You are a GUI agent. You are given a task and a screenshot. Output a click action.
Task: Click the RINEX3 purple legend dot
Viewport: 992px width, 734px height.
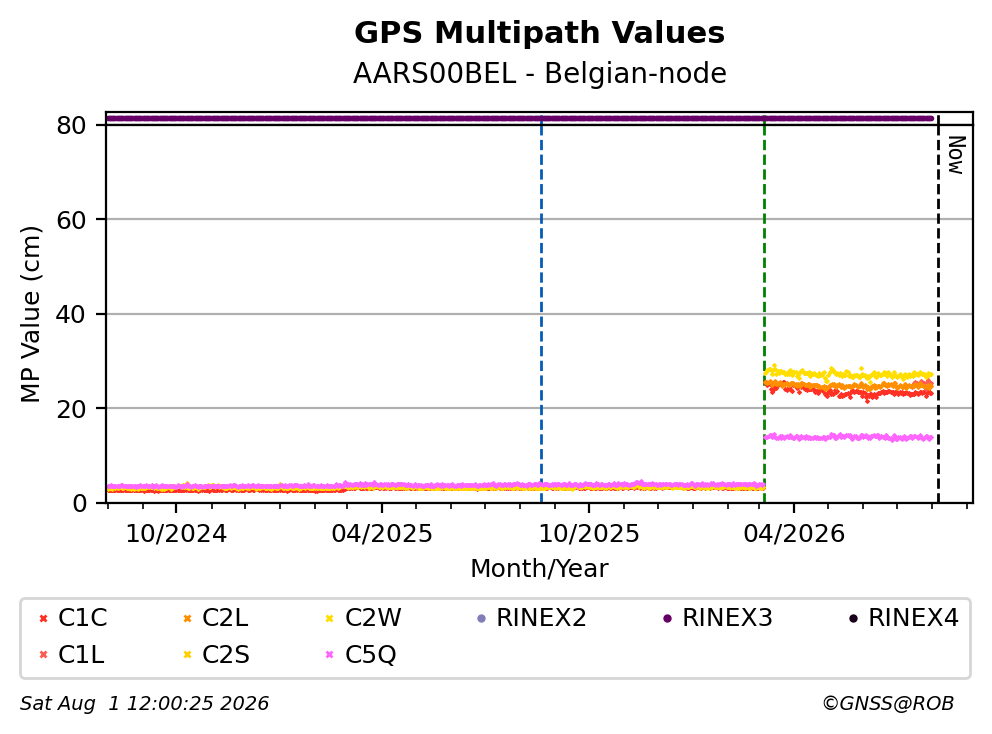(x=667, y=618)
